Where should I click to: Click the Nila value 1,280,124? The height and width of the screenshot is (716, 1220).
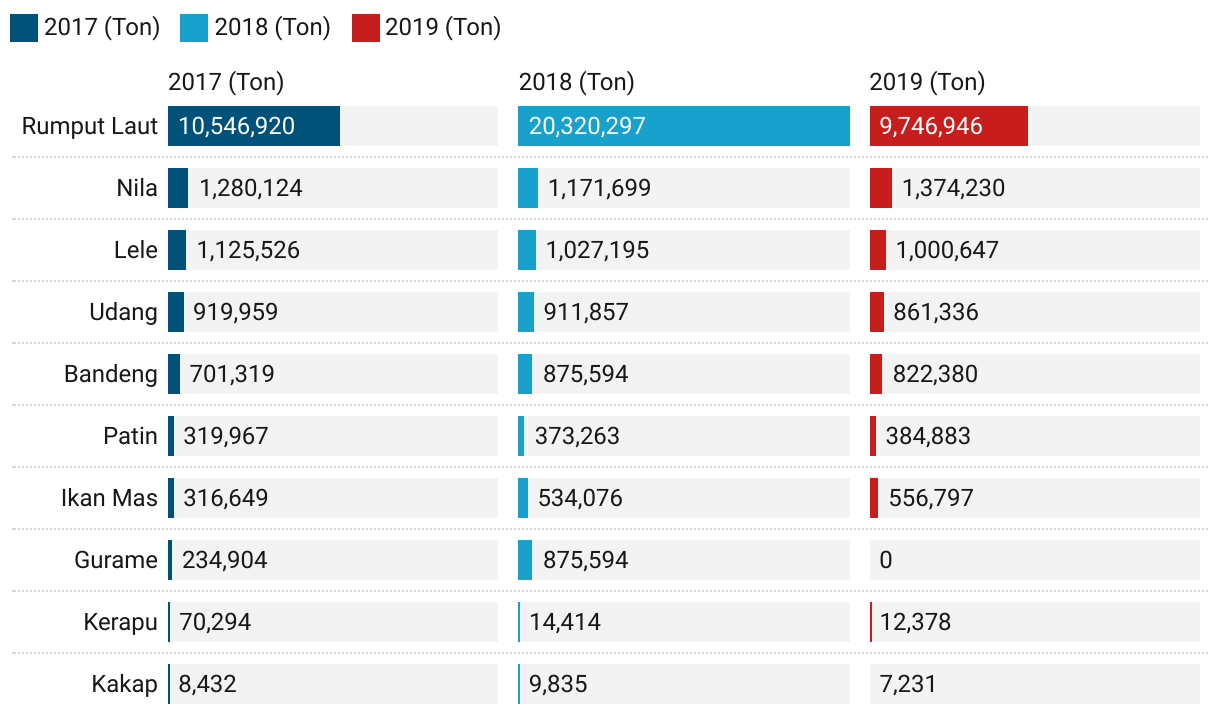[x=250, y=188]
